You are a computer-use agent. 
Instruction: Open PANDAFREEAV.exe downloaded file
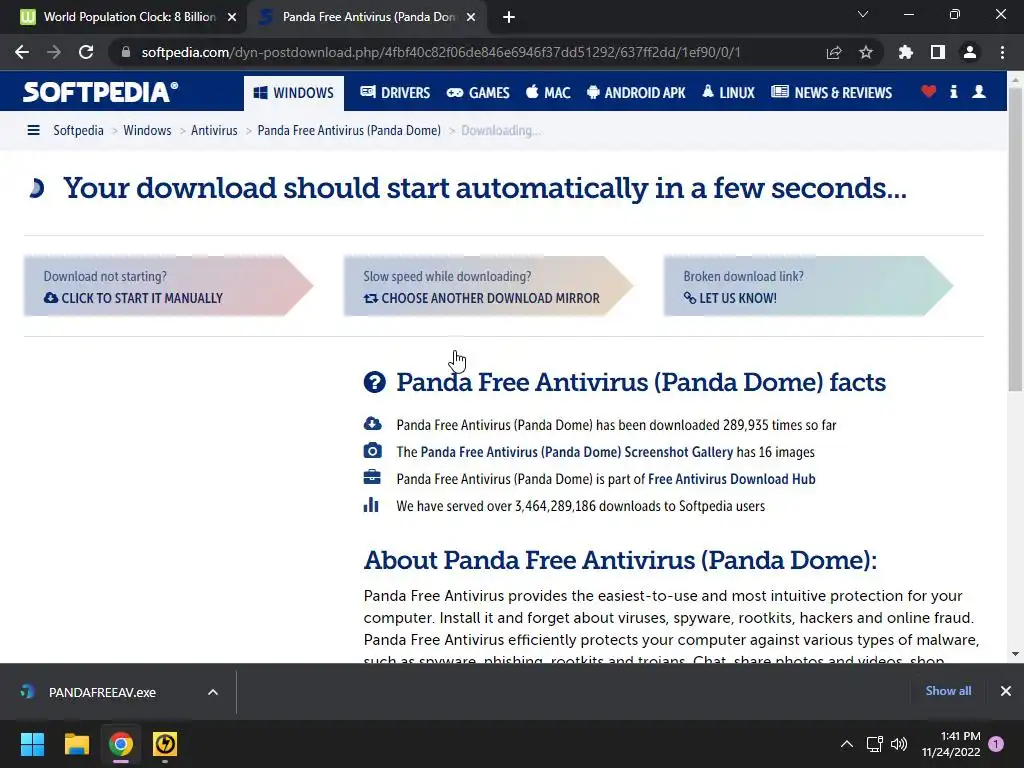click(102, 692)
